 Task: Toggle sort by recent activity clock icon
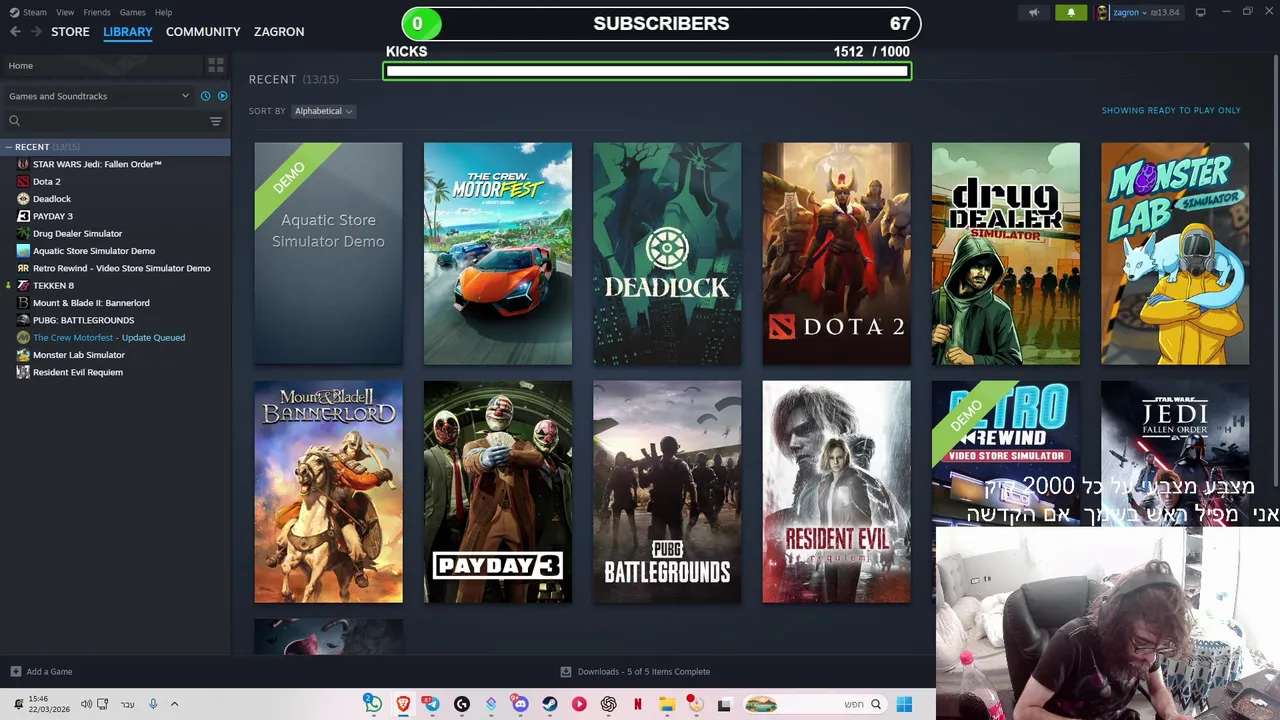[x=205, y=96]
